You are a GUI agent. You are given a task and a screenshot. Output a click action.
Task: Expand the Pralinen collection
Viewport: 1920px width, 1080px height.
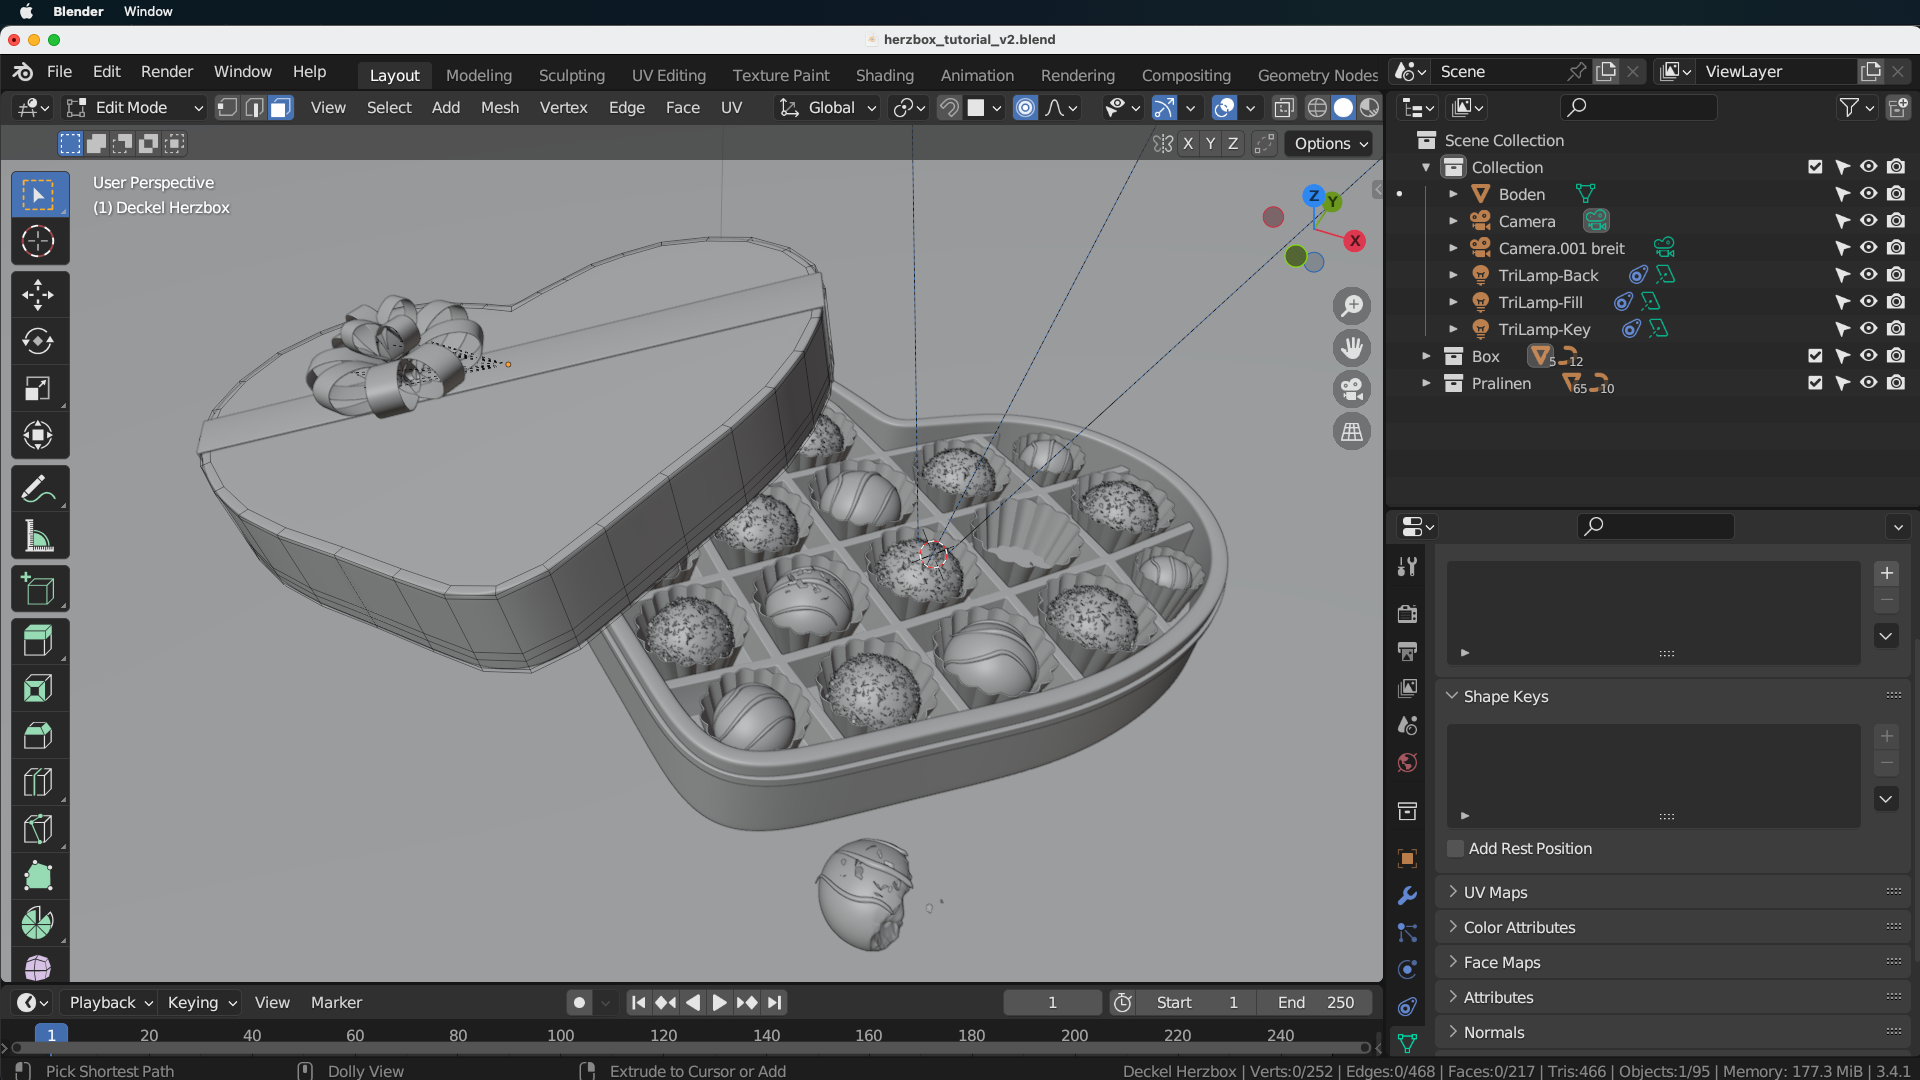[x=1427, y=383]
